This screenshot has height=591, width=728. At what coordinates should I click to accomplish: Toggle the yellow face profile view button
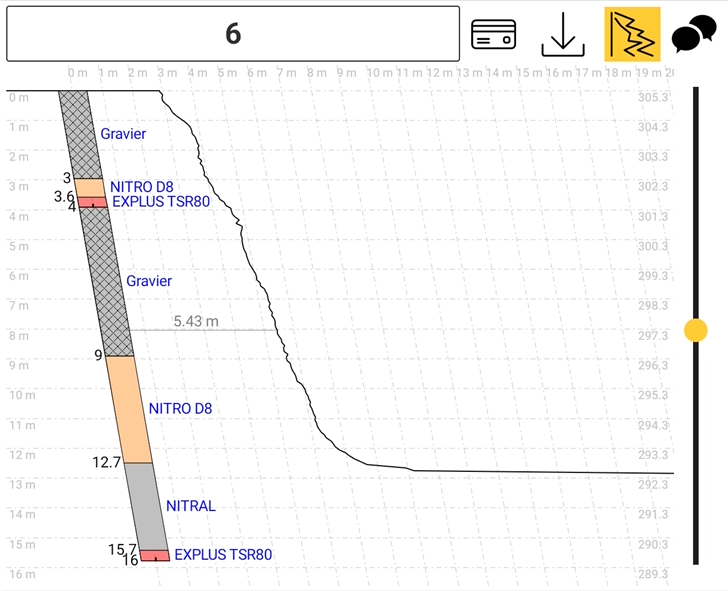click(x=632, y=34)
